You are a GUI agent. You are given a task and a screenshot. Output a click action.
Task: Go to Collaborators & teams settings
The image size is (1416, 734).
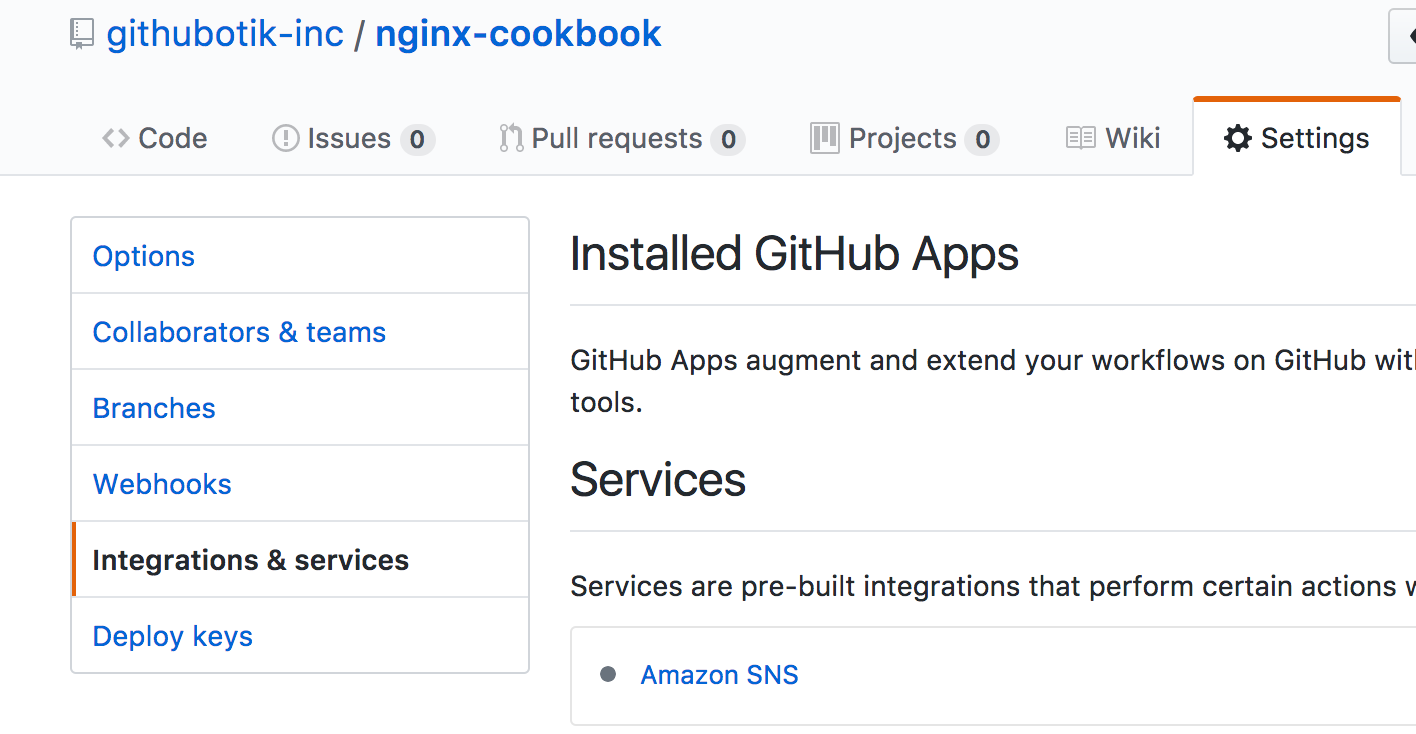300,332
